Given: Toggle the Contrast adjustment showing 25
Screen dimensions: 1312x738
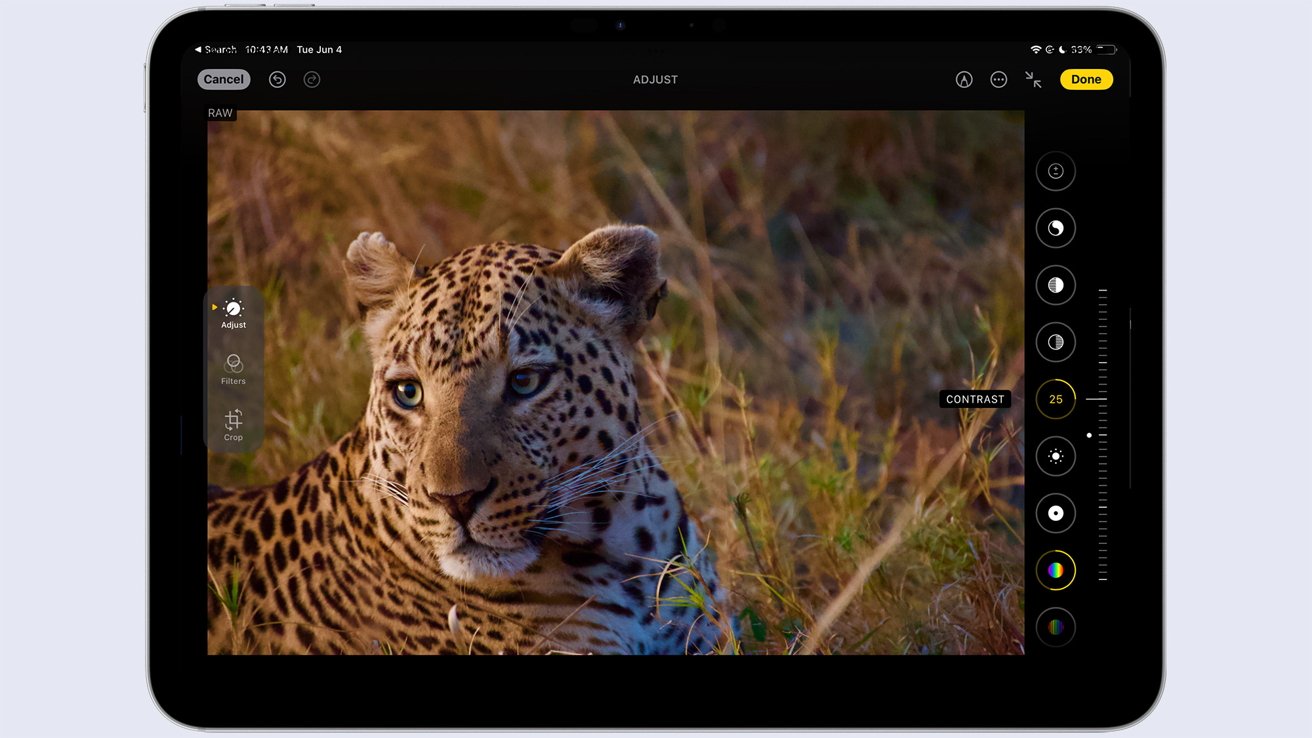Looking at the screenshot, I should 1055,399.
